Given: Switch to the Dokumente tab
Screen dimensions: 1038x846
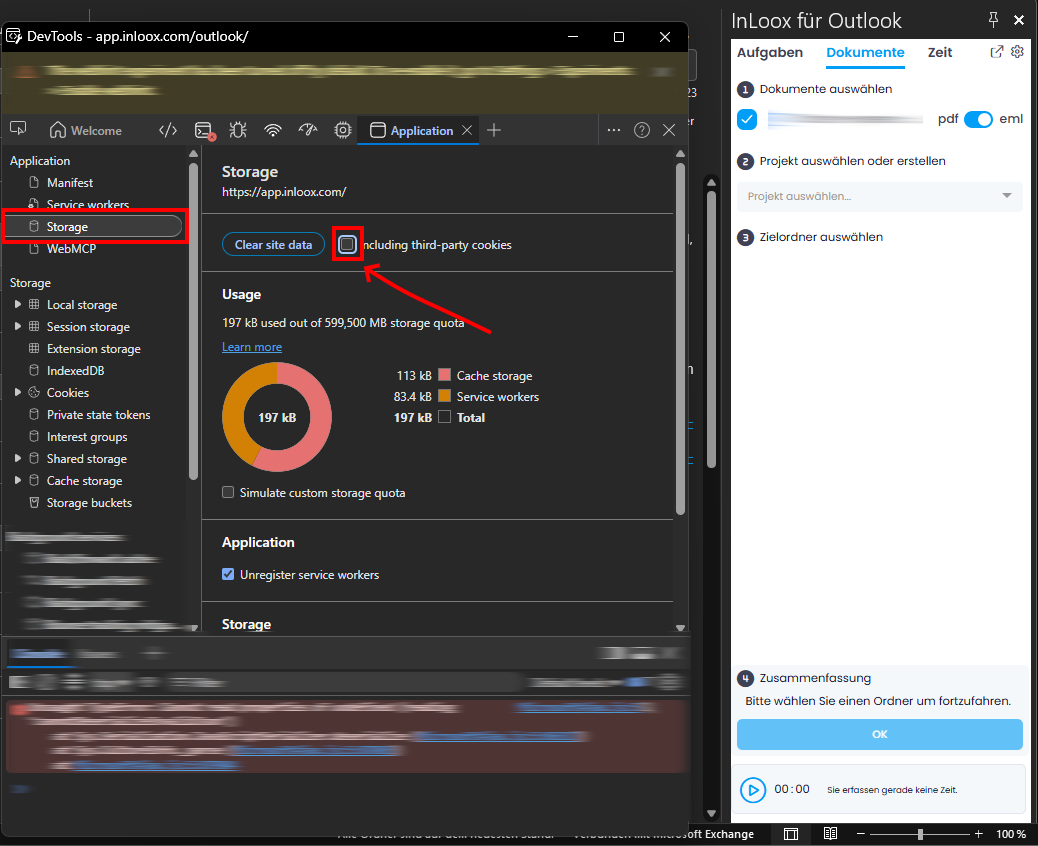Looking at the screenshot, I should pyautogui.click(x=865, y=52).
